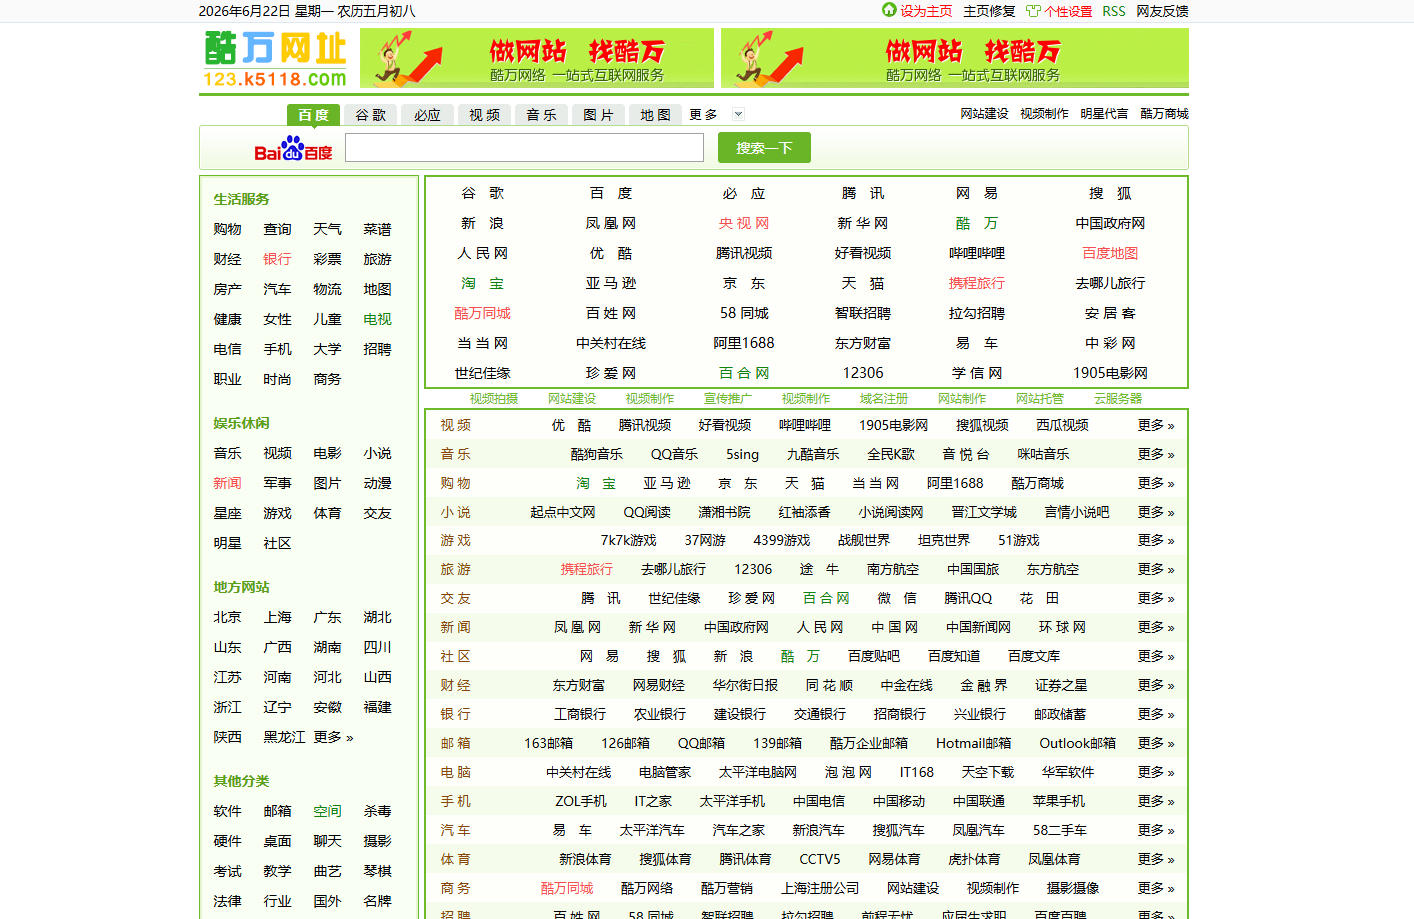Expand 更多 » in the 游戏 row

pos(1156,540)
